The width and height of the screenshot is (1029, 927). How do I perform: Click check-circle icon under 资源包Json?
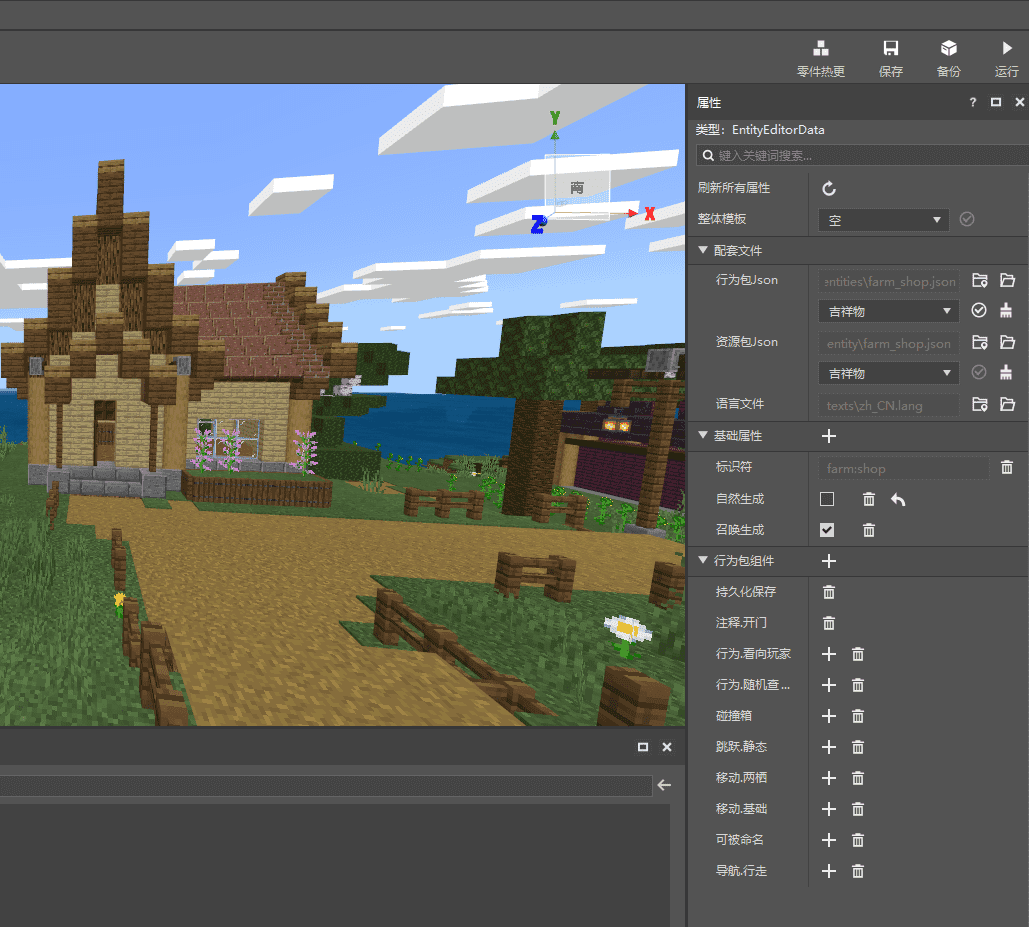(978, 373)
